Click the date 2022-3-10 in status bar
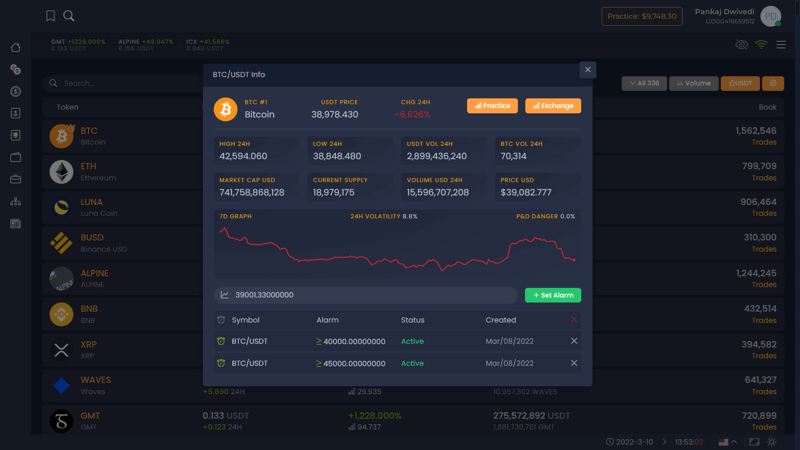Image resolution: width=800 pixels, height=450 pixels. 634,442
